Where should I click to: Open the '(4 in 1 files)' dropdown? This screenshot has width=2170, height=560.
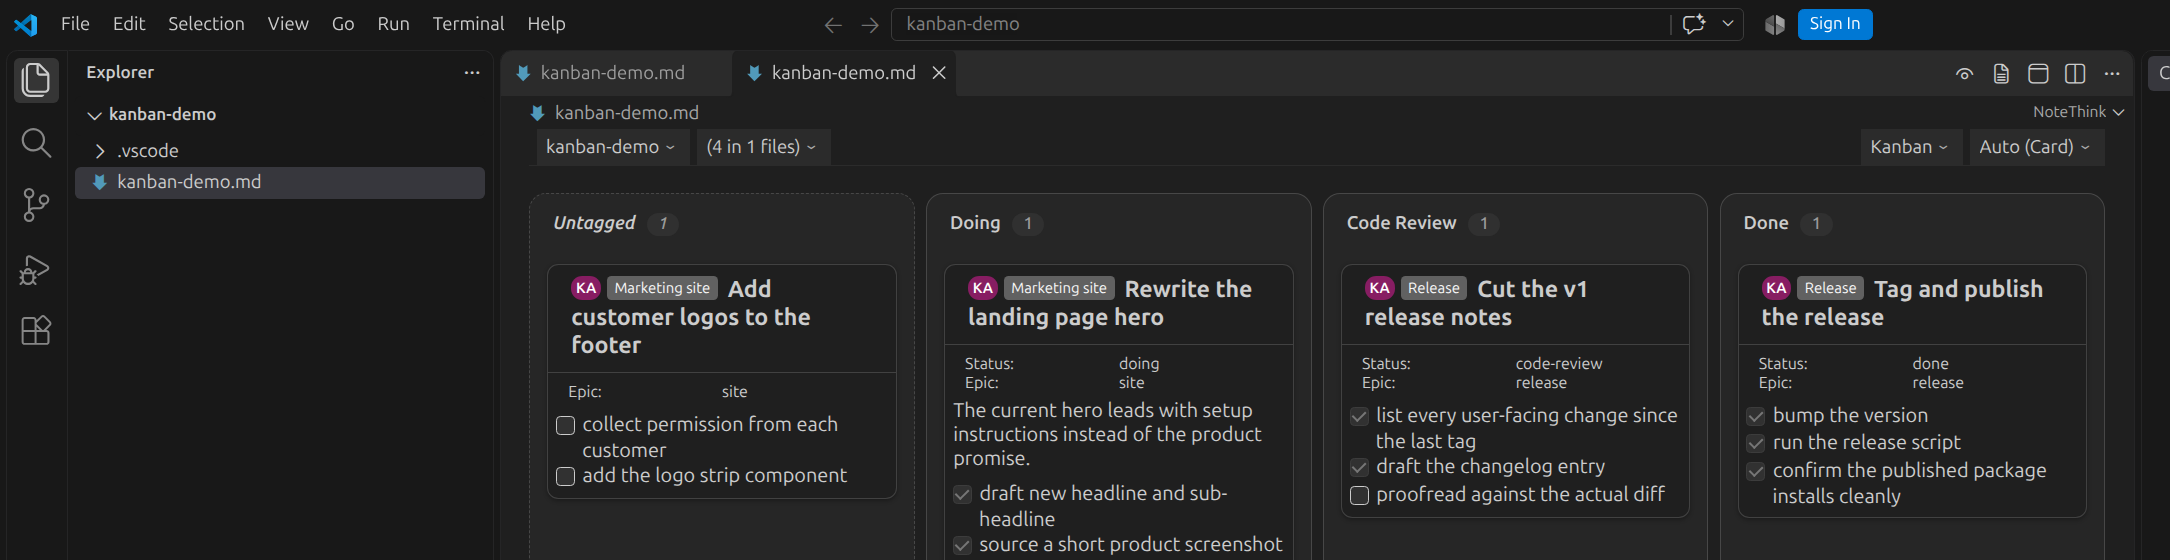tap(762, 147)
